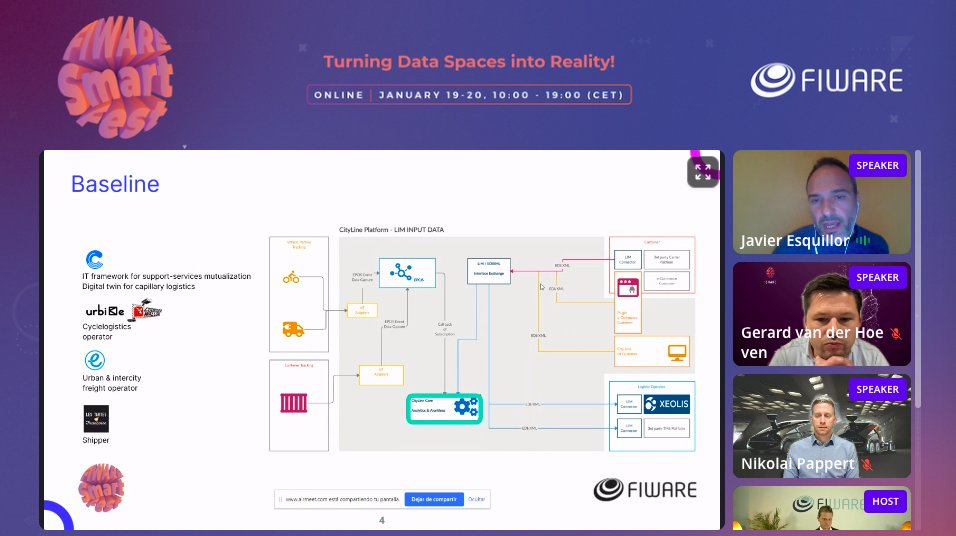Click the SPEAKER badge on Javier Esquillor's tile

pos(877,166)
